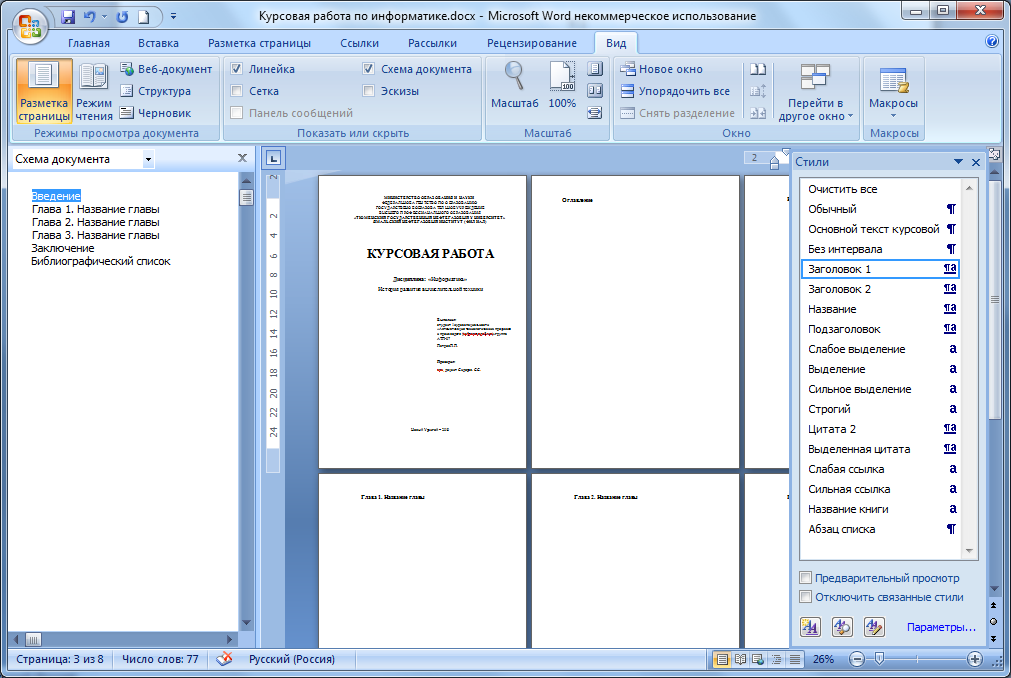This screenshot has height=678, width=1011.
Task: Go to Заключение in document map
Action: [63, 248]
